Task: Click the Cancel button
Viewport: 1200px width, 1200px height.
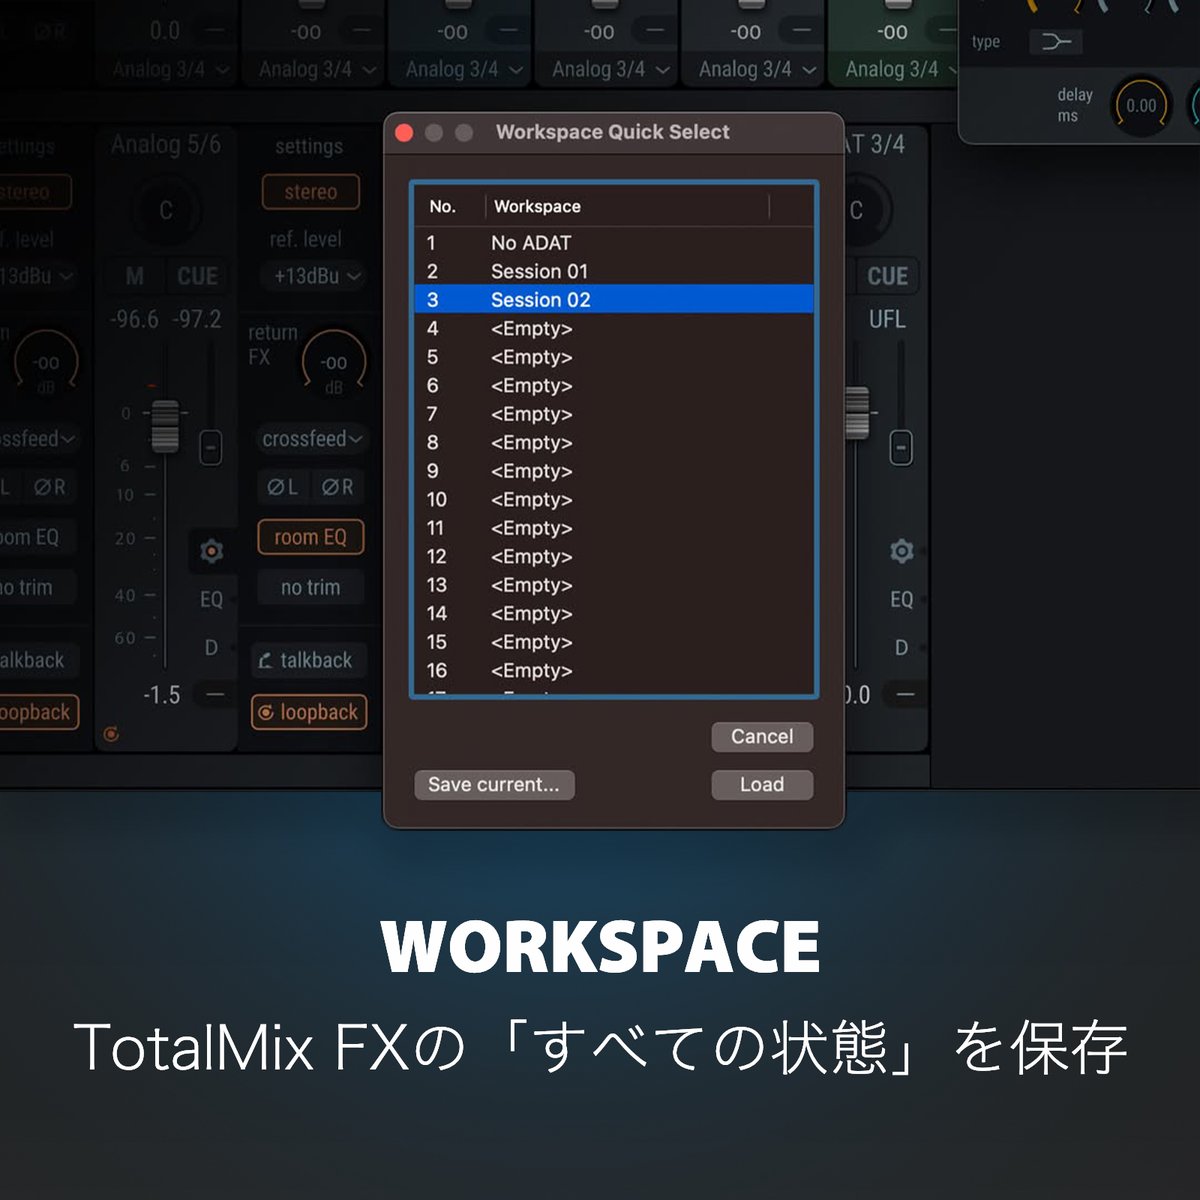Action: pos(762,737)
